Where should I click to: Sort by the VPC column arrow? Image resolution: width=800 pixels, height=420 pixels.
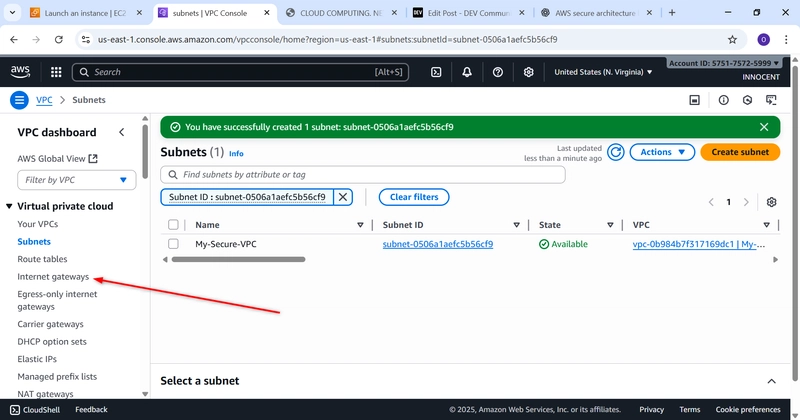pos(766,225)
